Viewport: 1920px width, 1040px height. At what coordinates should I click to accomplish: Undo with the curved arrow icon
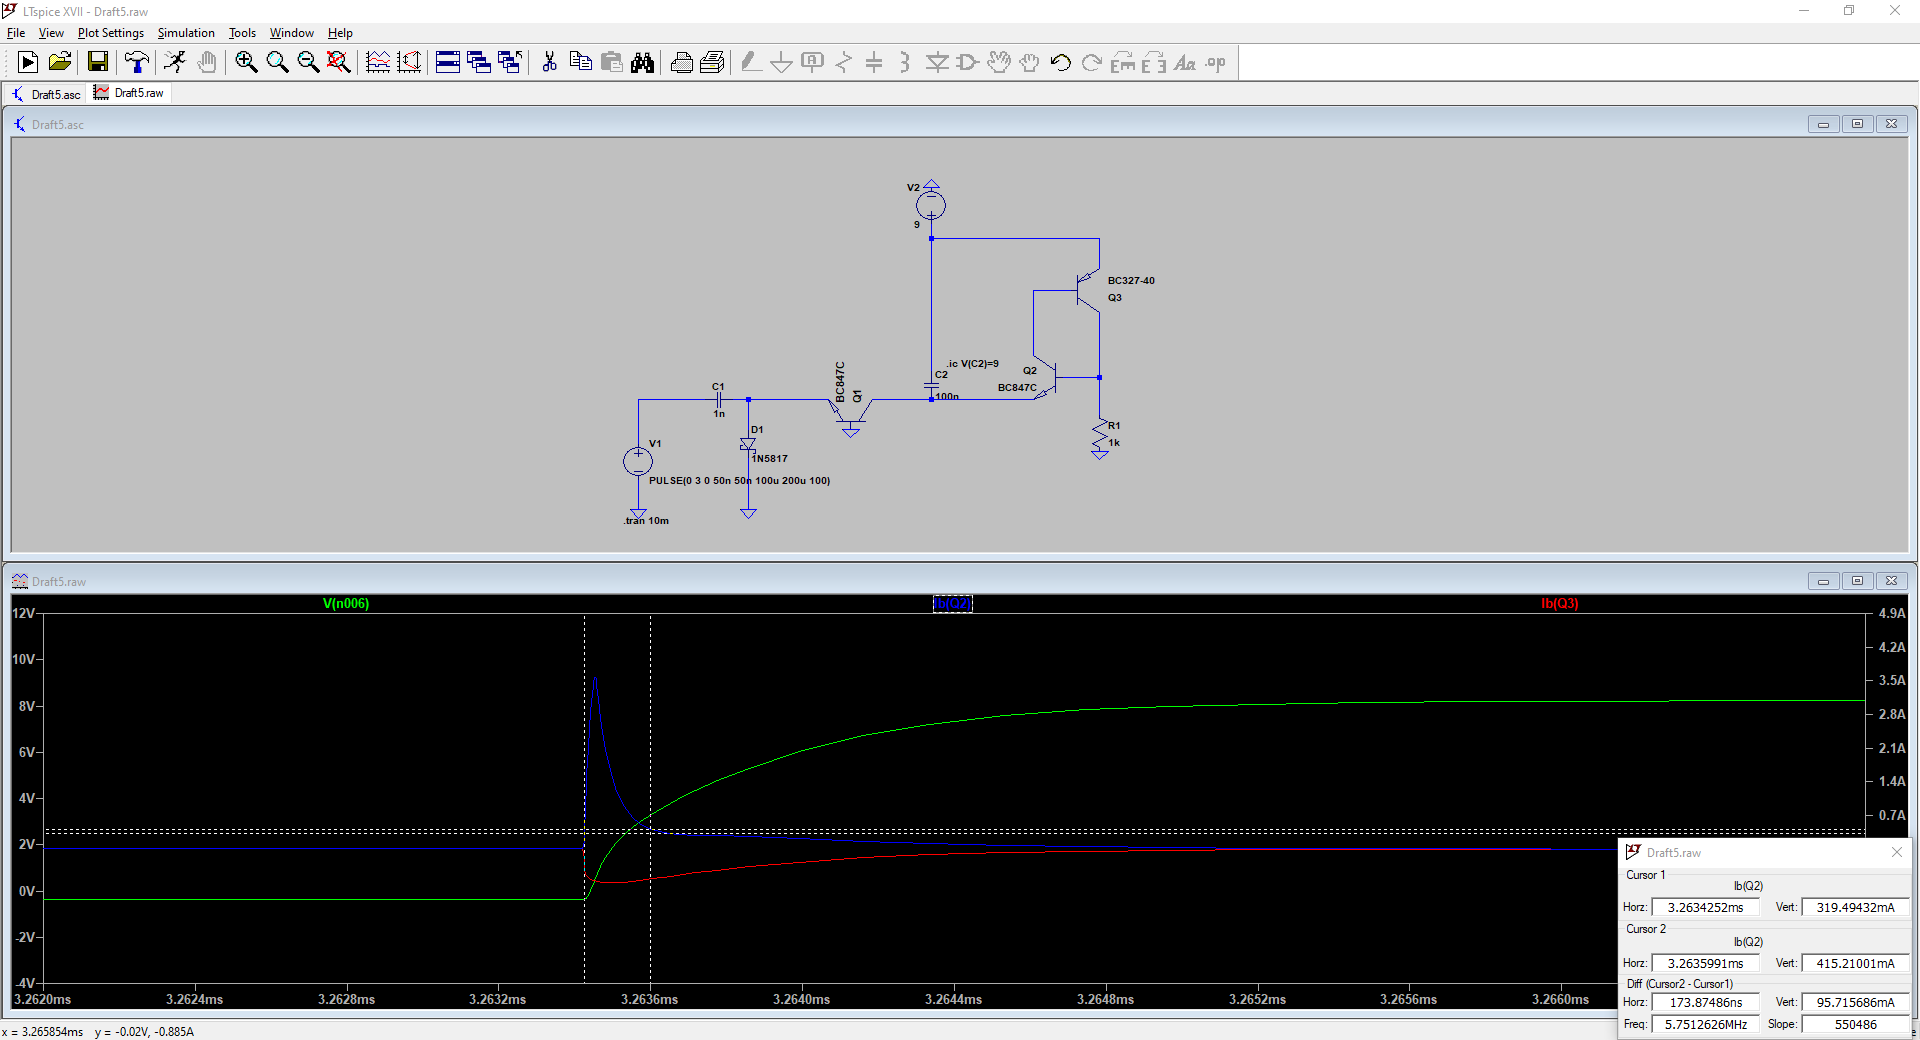[1061, 62]
